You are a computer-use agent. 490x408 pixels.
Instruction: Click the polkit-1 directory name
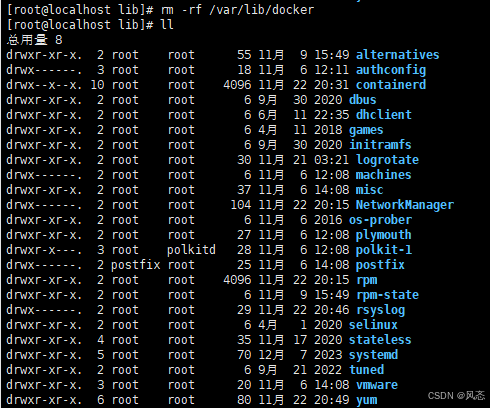[x=384, y=250]
